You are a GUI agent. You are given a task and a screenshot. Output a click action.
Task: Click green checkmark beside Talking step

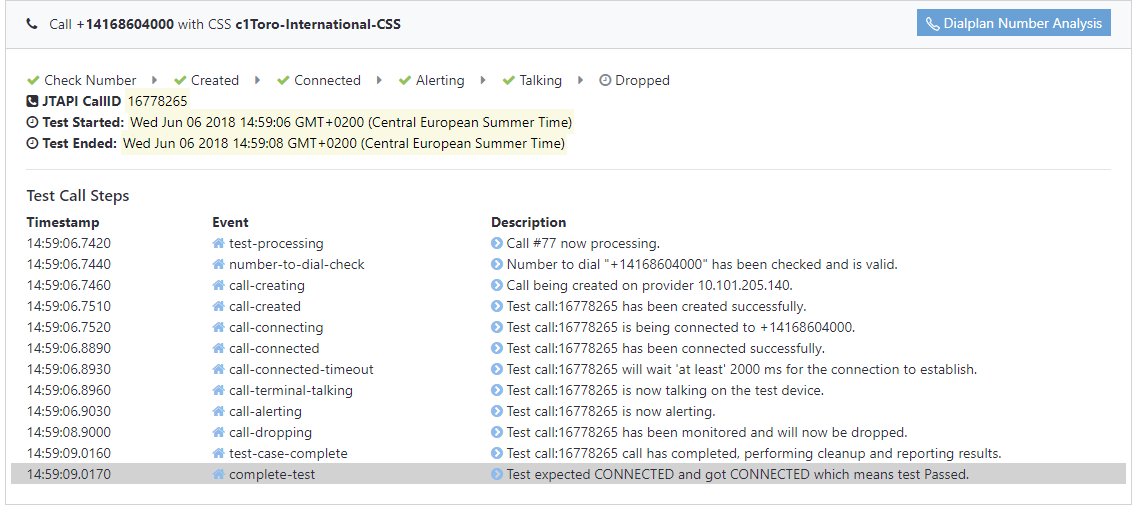tap(508, 81)
